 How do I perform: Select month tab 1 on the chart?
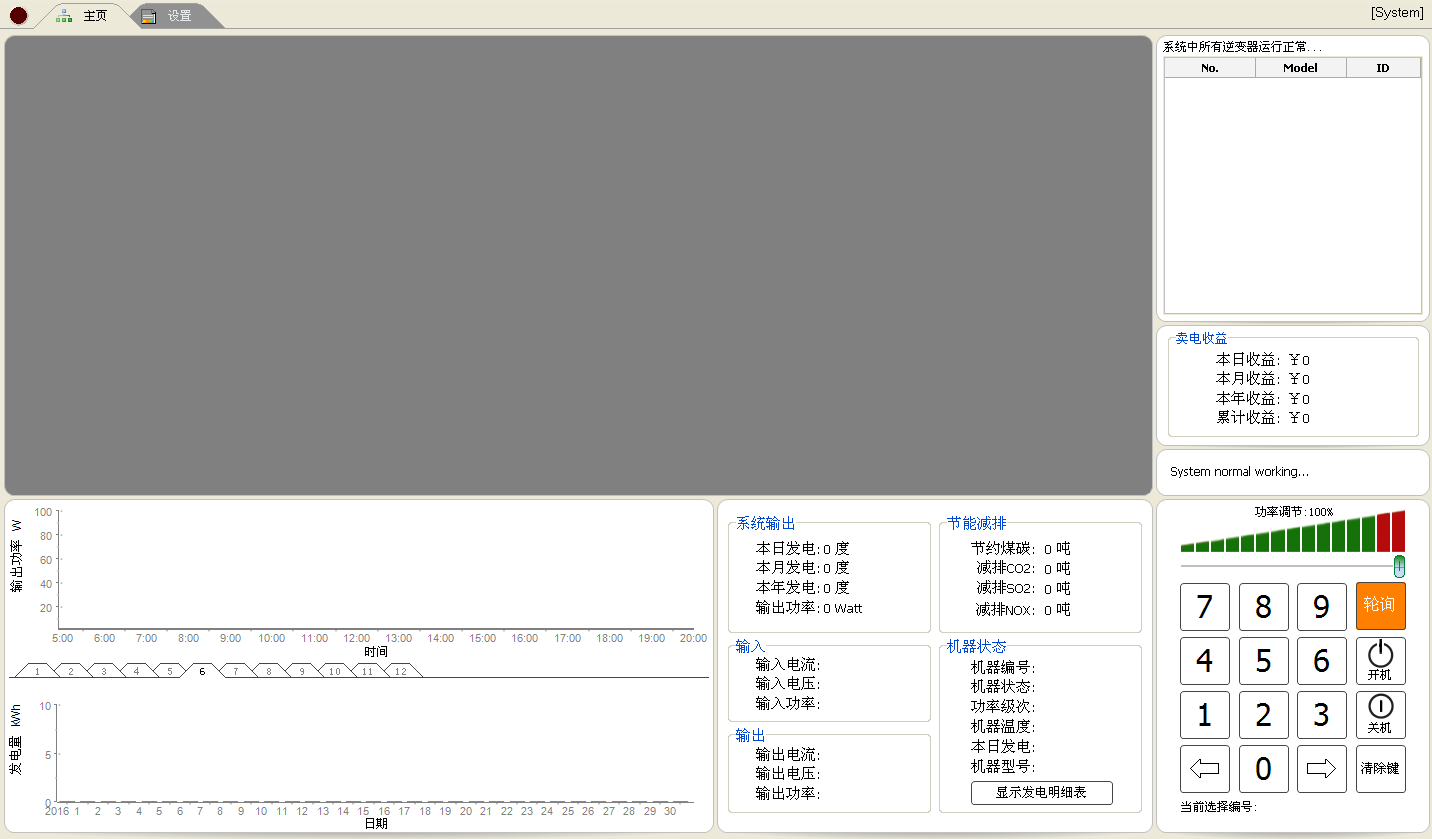pos(37,671)
